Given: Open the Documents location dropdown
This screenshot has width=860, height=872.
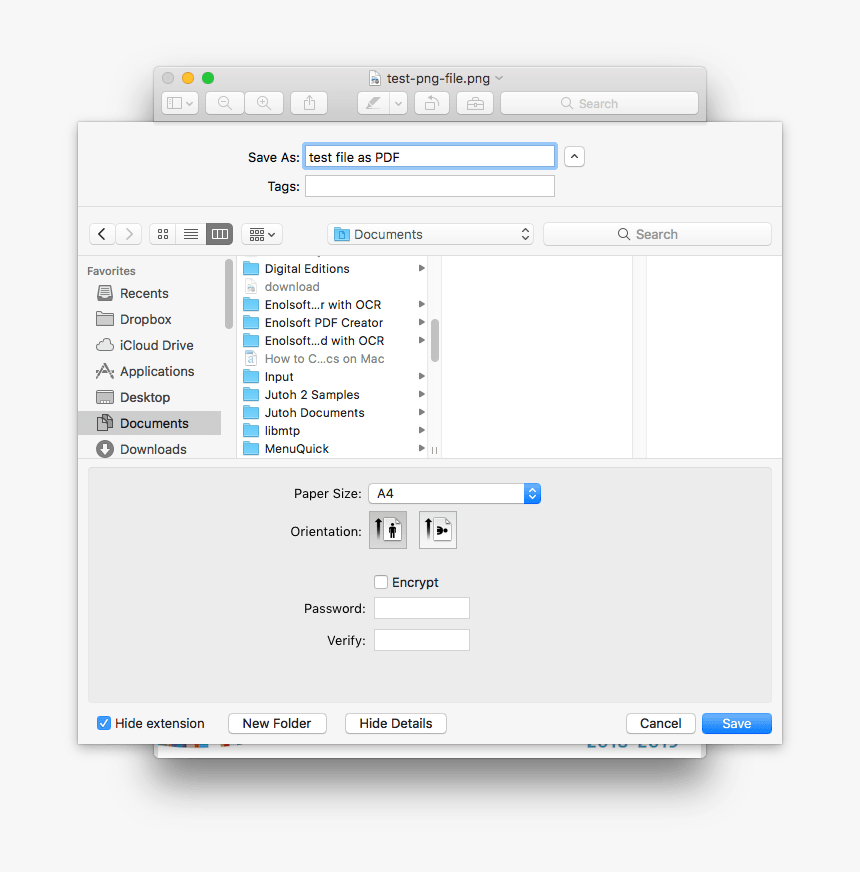Looking at the screenshot, I should tap(430, 233).
